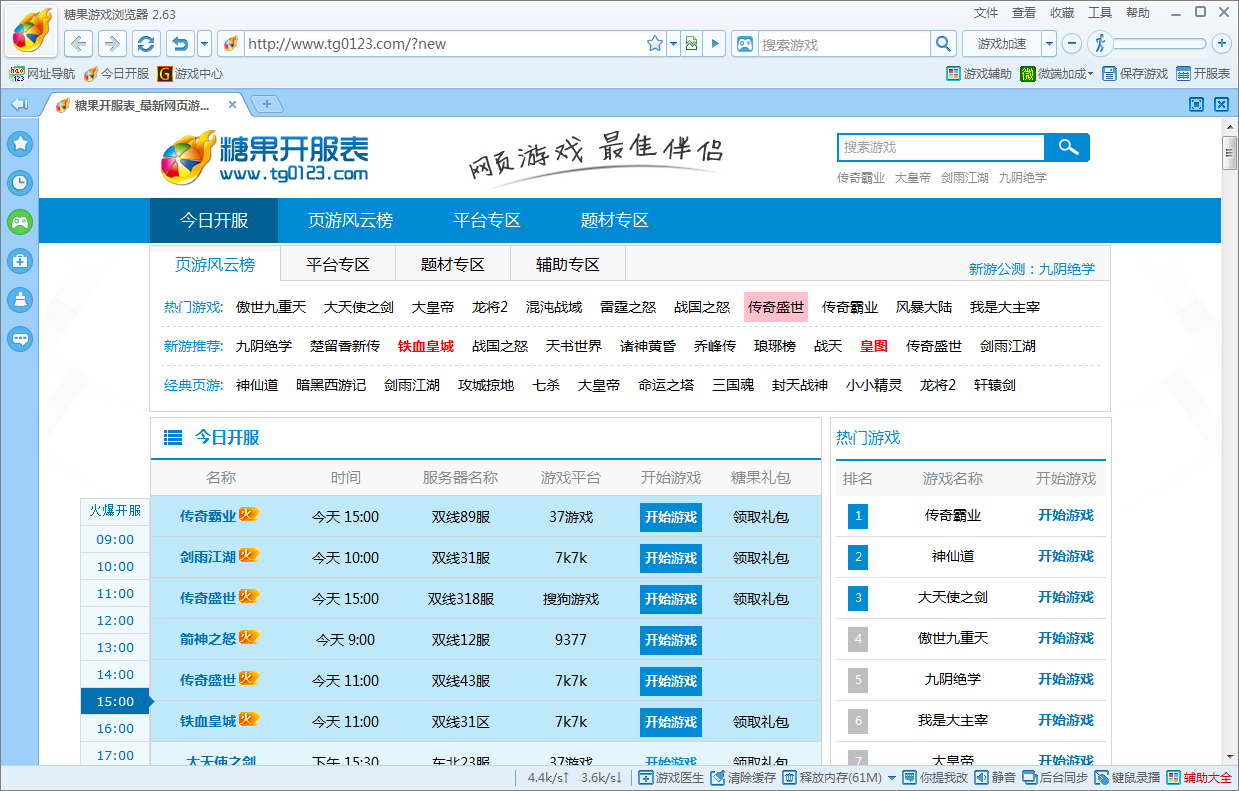Open the dropdown next to the undo icon
The width and height of the screenshot is (1239, 791).
click(204, 44)
